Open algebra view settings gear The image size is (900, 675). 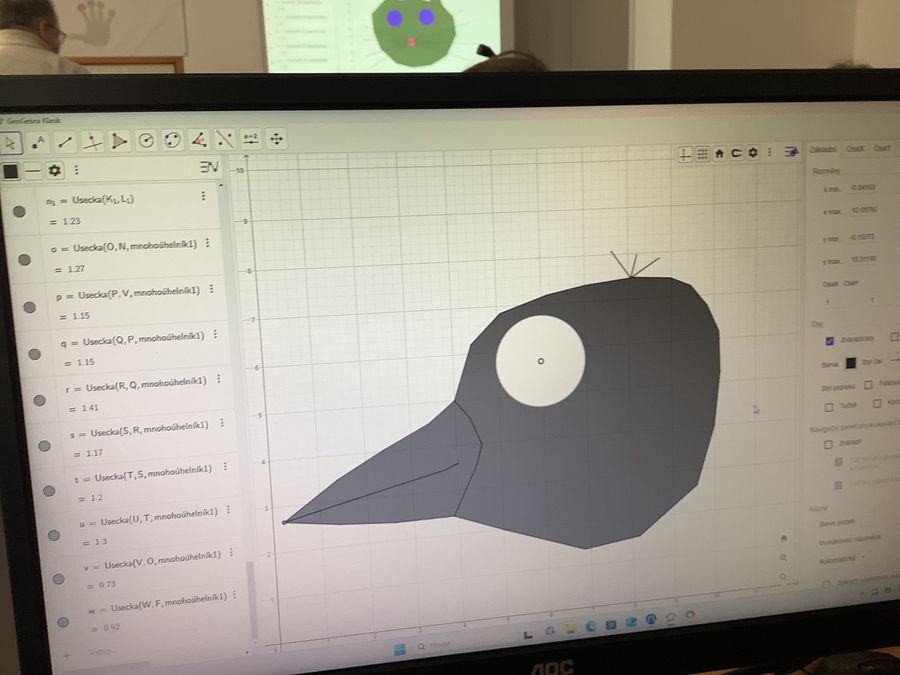click(x=55, y=170)
